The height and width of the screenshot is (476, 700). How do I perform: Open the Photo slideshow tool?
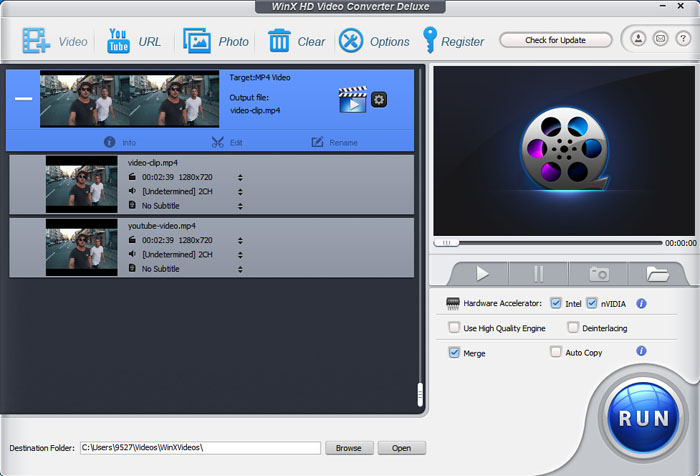pos(216,41)
